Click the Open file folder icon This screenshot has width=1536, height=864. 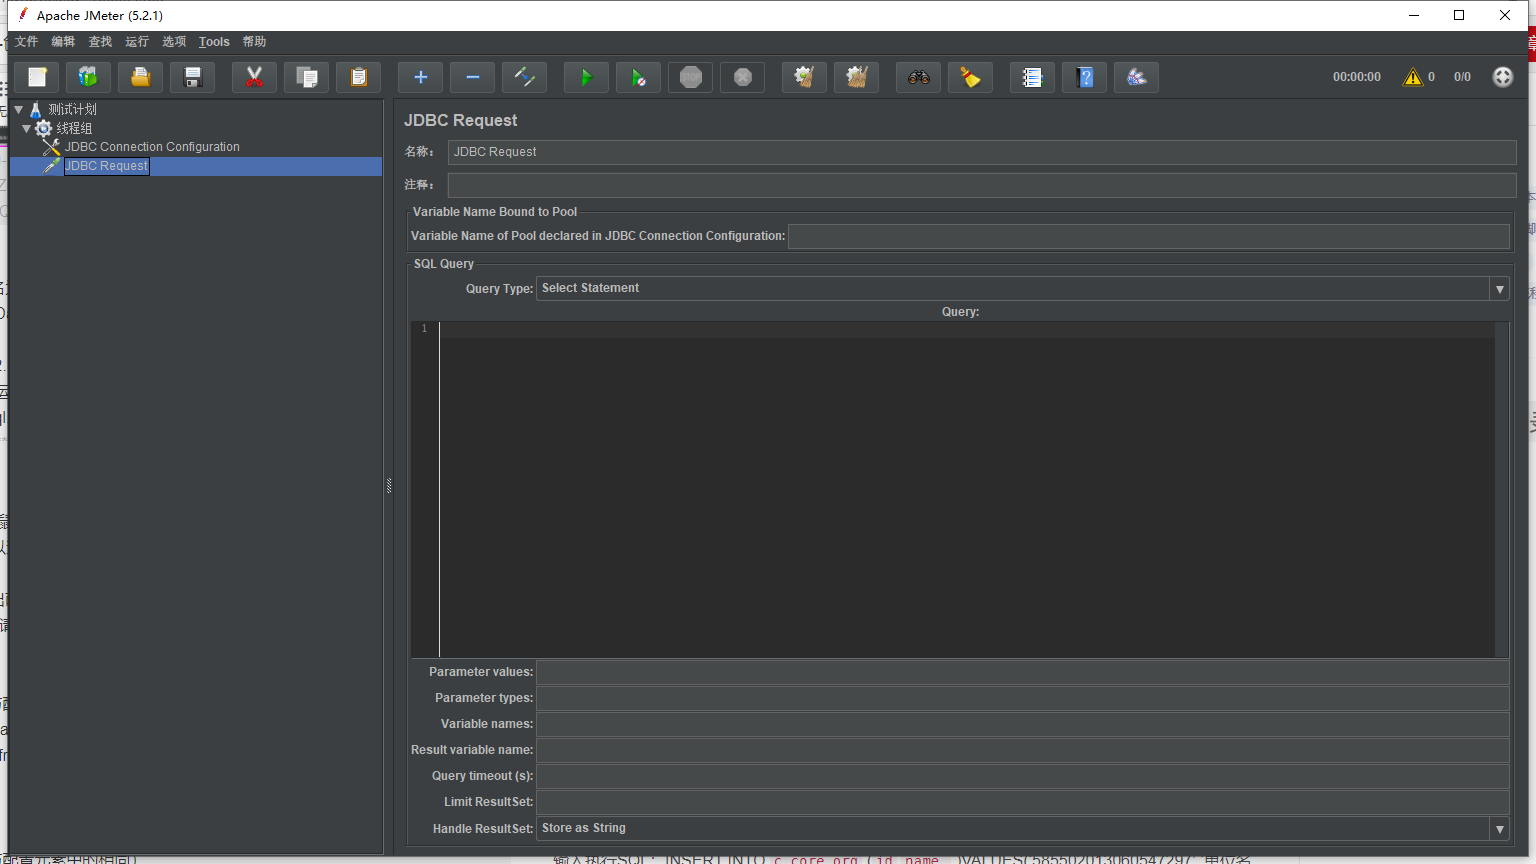tap(141, 77)
